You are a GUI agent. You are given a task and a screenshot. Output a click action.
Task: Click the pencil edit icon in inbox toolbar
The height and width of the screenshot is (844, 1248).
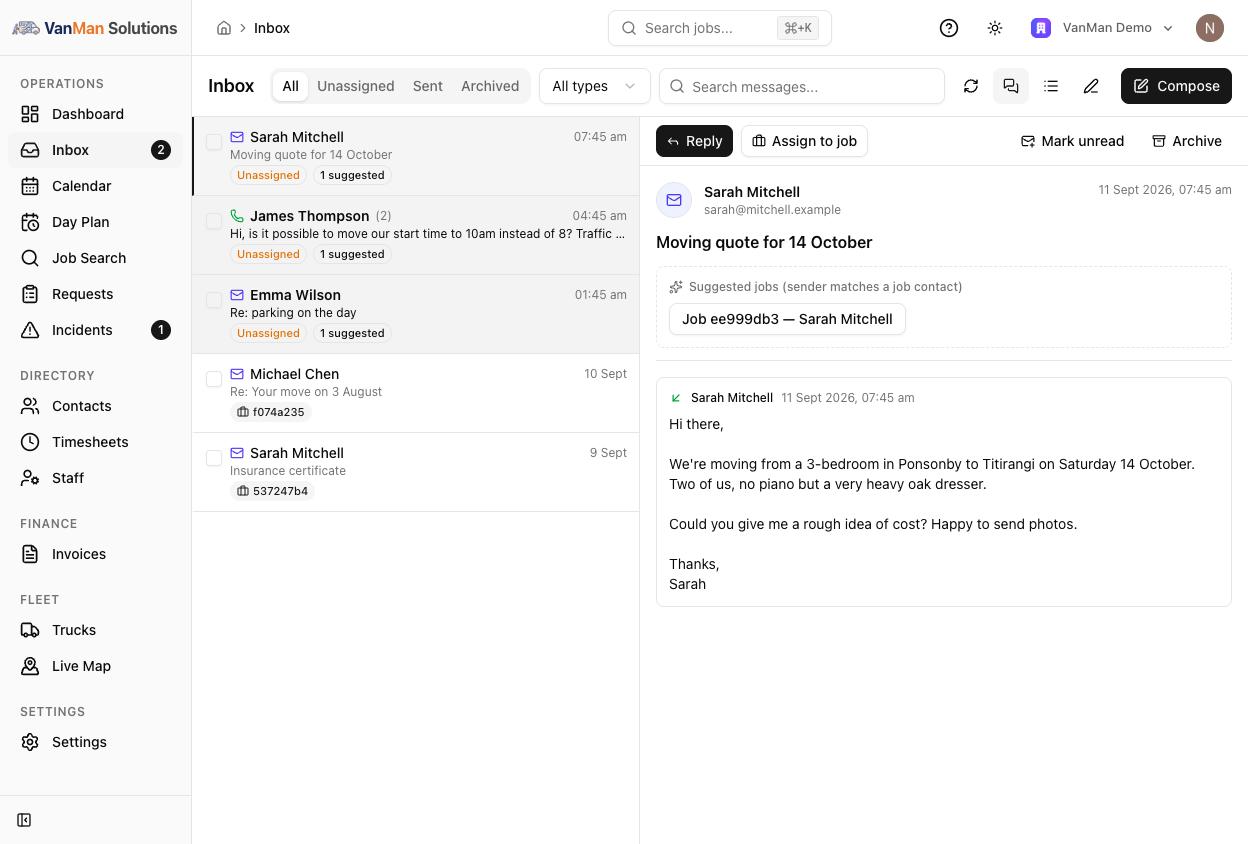click(x=1091, y=86)
